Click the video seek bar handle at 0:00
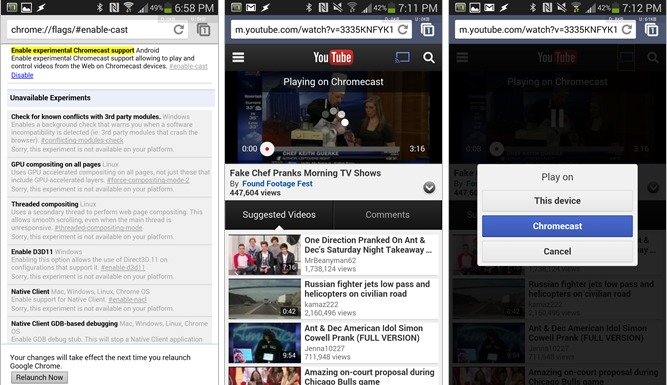Screen dimensions: 667x385 (x=267, y=149)
